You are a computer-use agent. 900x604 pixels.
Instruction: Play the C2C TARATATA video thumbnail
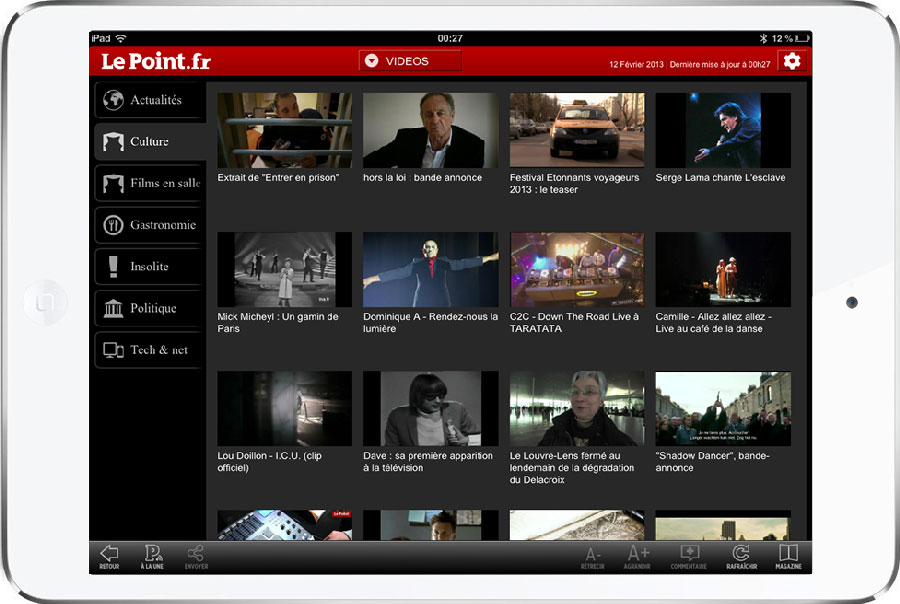tap(577, 269)
